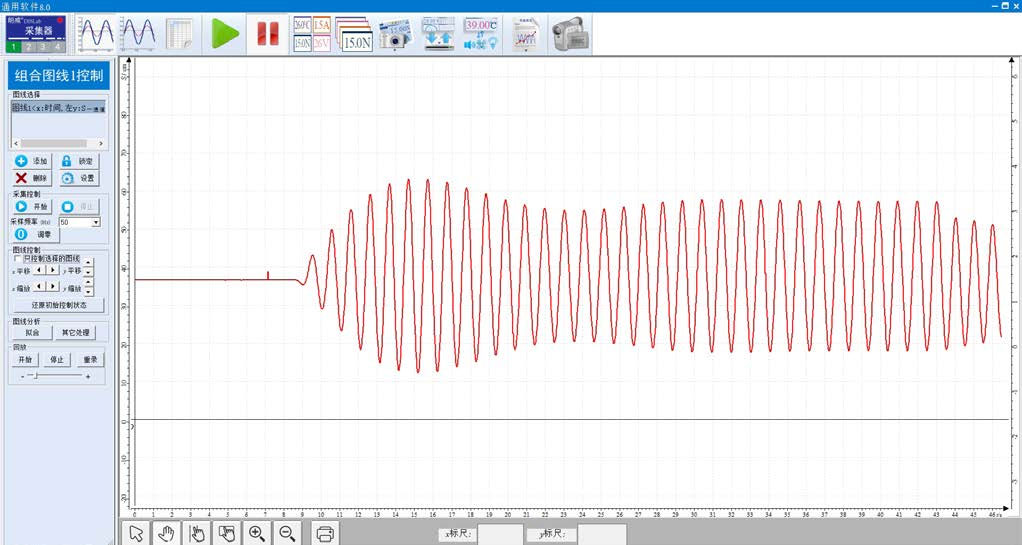The height and width of the screenshot is (545, 1022).
Task: Click the green play button in toolbar
Action: click(226, 34)
